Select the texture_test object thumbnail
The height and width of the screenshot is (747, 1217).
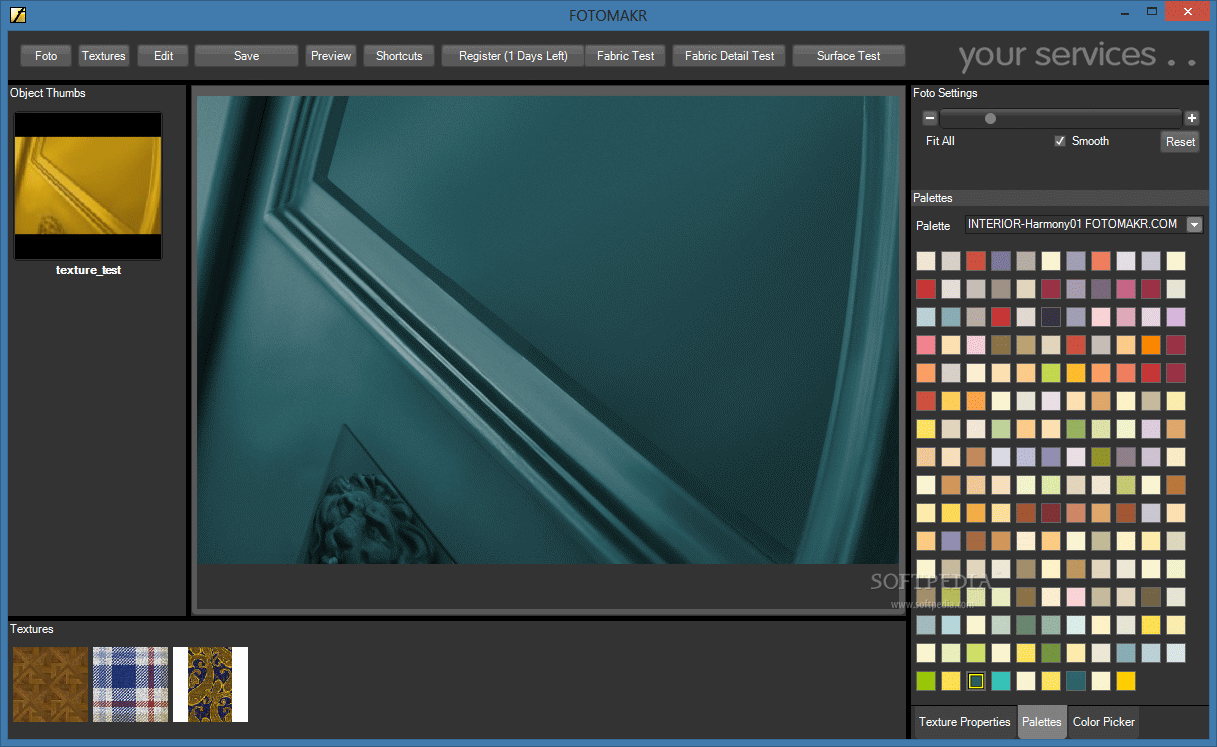[x=88, y=186]
